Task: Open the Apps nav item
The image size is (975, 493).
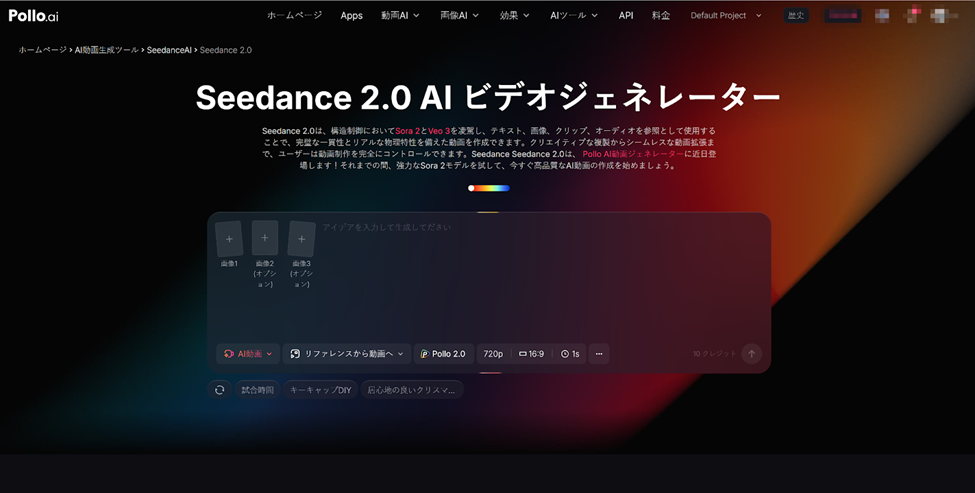Action: [x=351, y=16]
